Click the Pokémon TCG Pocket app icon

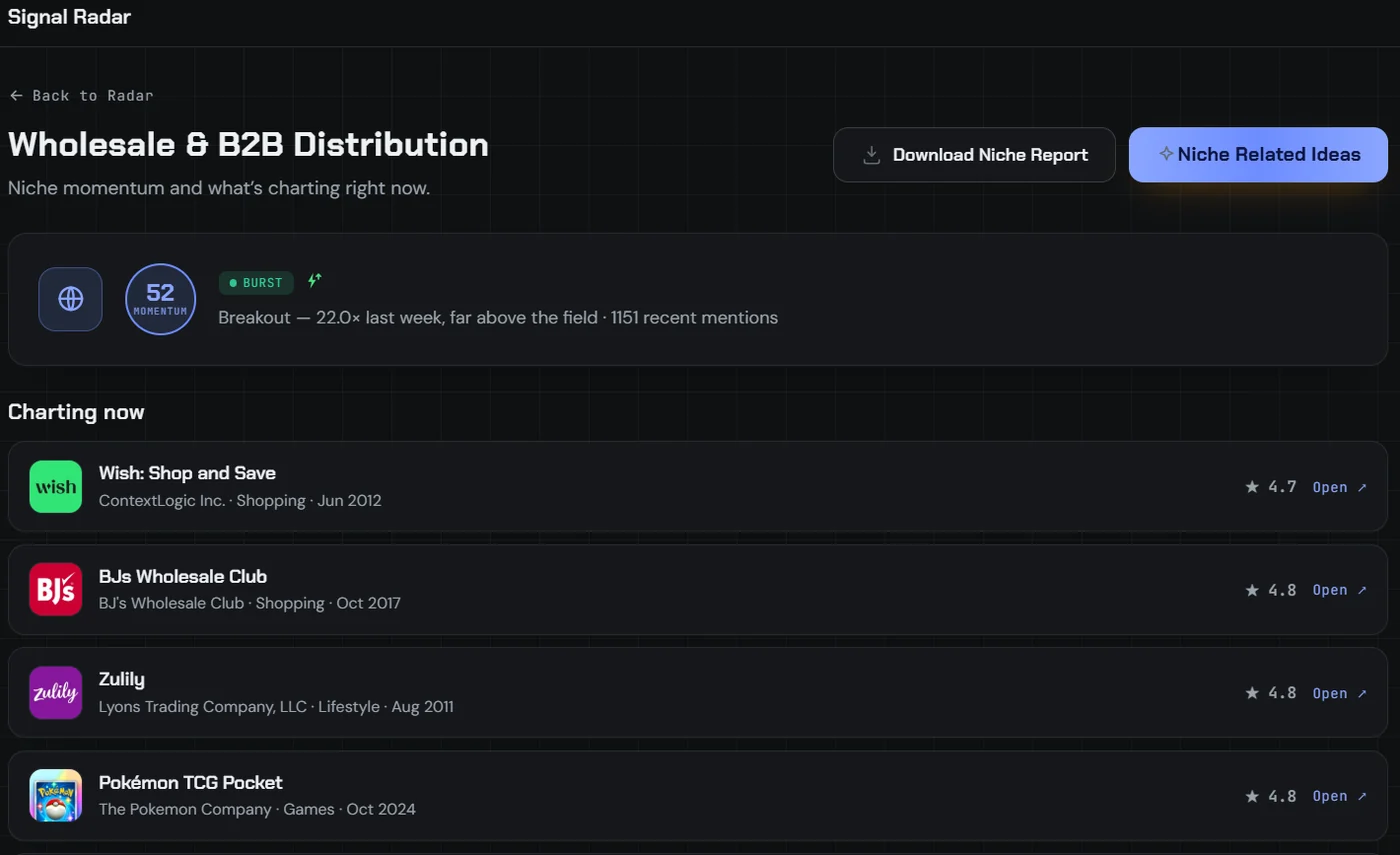[56, 796]
